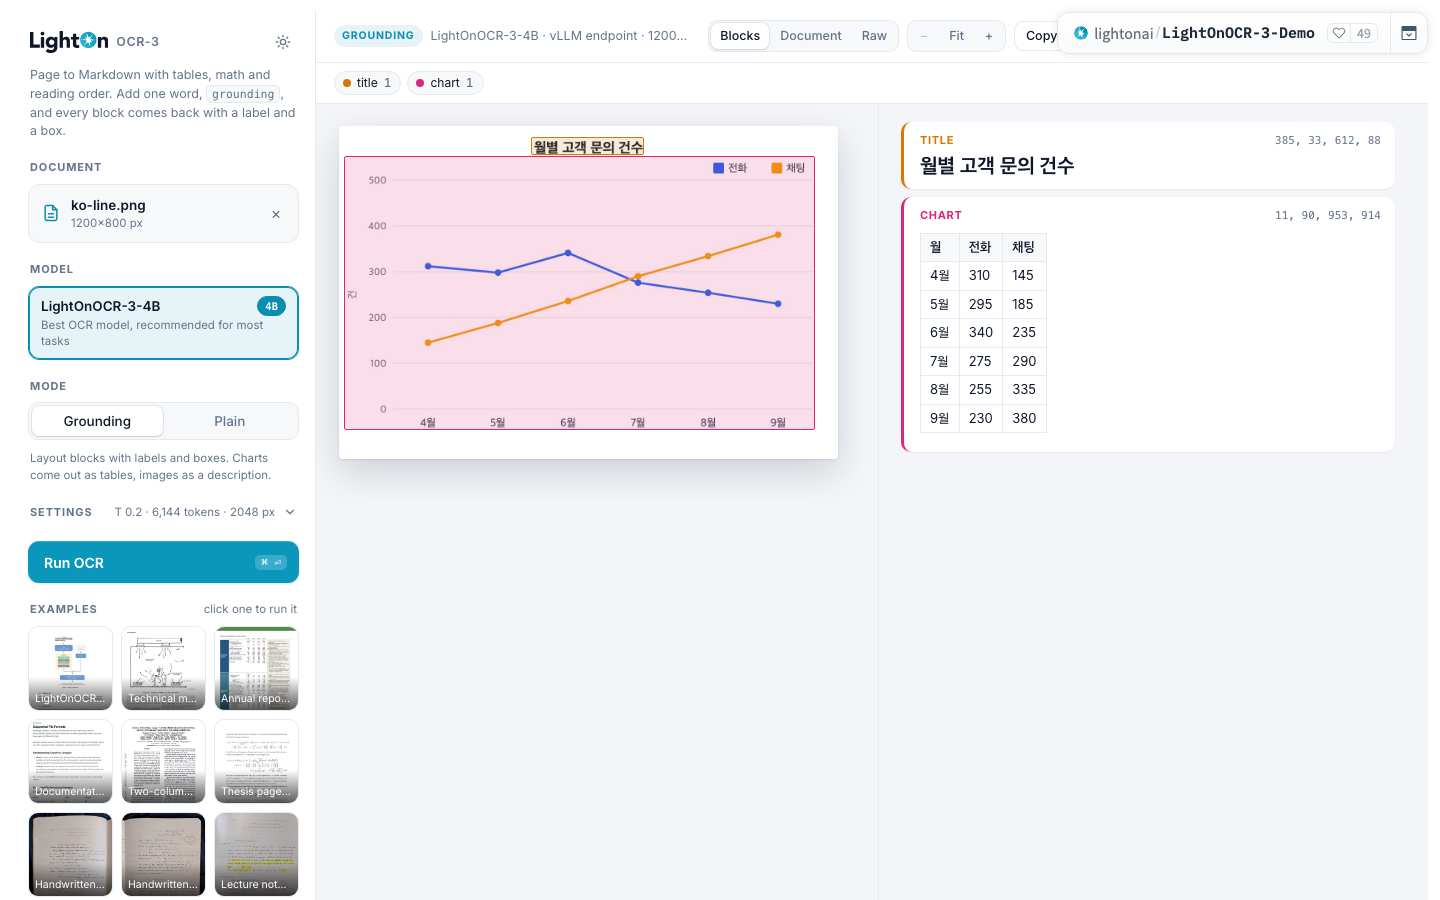Copy the OCR output
1440x900 pixels.
(x=1041, y=36)
